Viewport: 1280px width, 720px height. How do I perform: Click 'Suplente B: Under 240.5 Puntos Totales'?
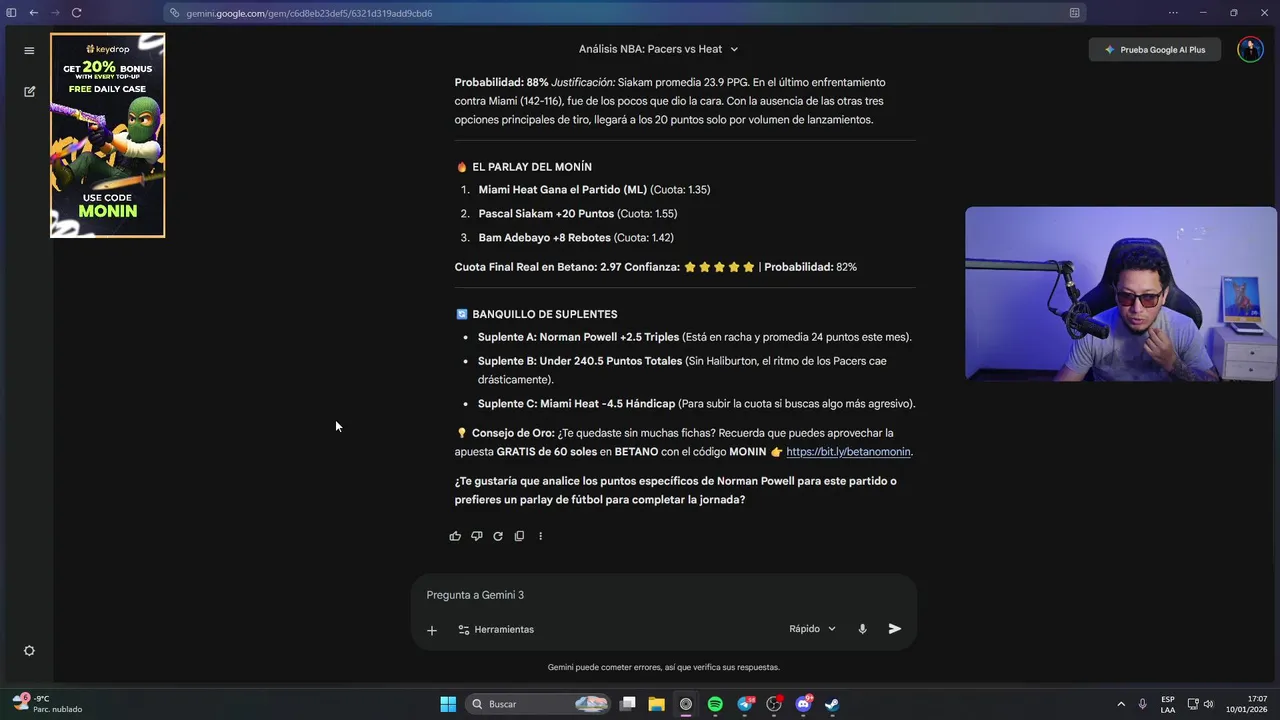click(x=580, y=361)
